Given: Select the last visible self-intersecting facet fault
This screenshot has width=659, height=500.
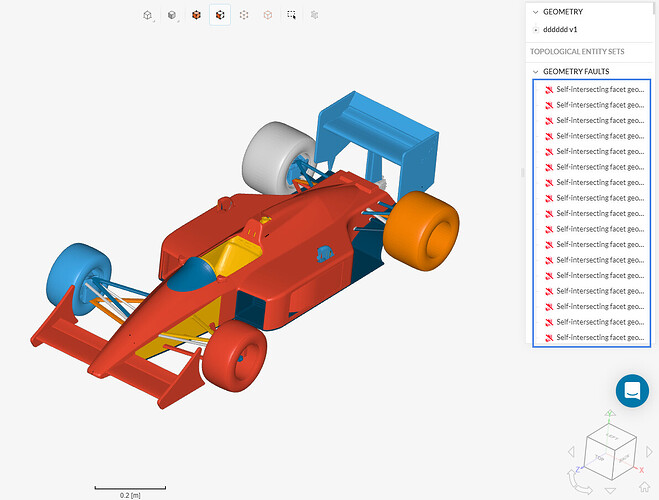Looking at the screenshot, I should click(x=592, y=337).
